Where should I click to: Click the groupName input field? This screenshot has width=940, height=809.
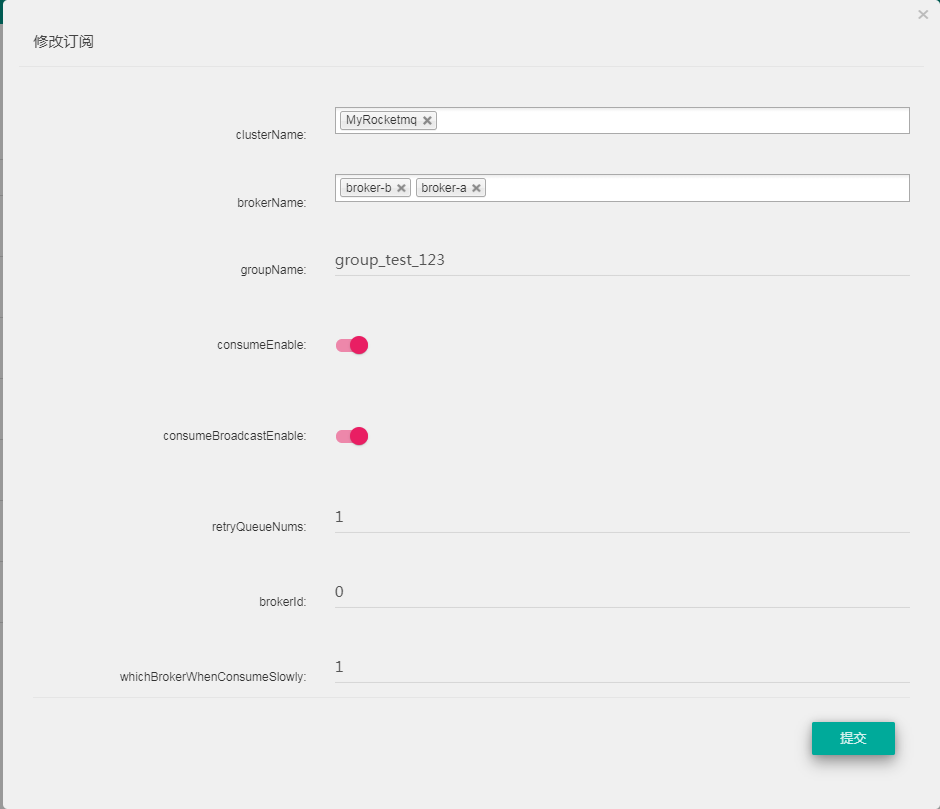pos(622,260)
